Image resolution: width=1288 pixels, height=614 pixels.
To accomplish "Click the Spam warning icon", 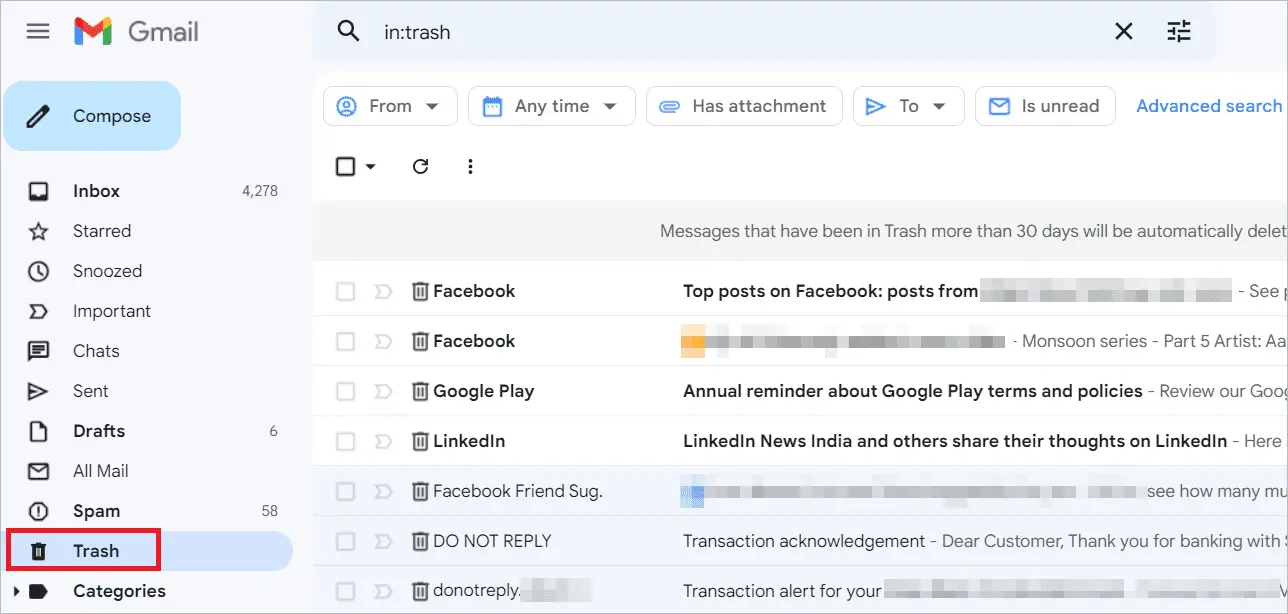I will coord(38,511).
